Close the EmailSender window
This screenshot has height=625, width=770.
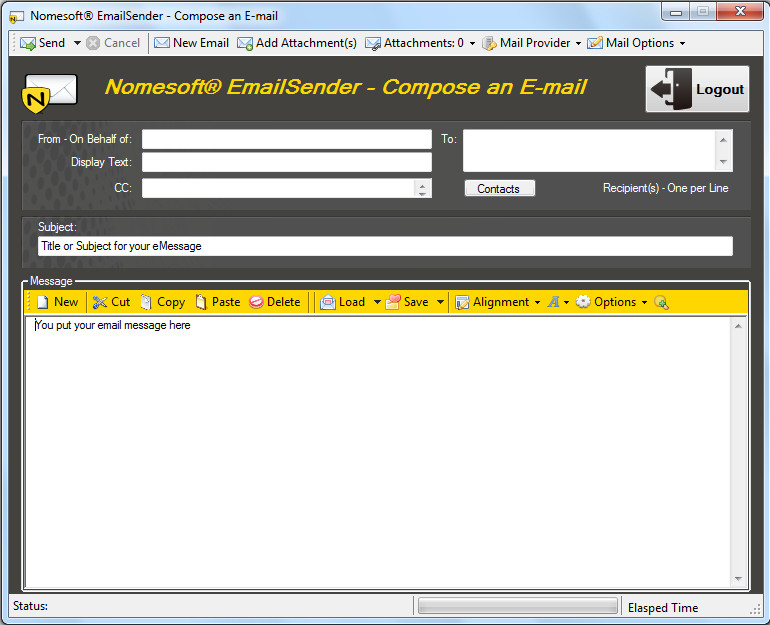(740, 11)
